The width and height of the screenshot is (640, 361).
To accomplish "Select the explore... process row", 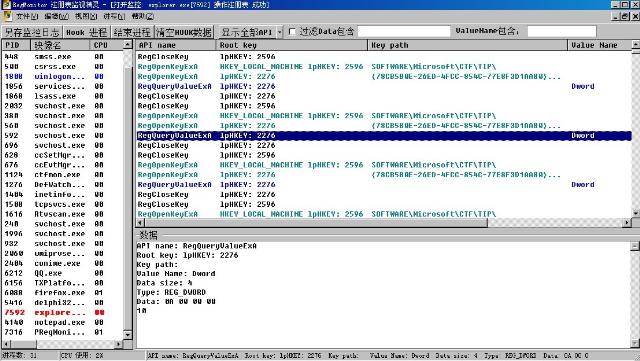I will [62, 312].
